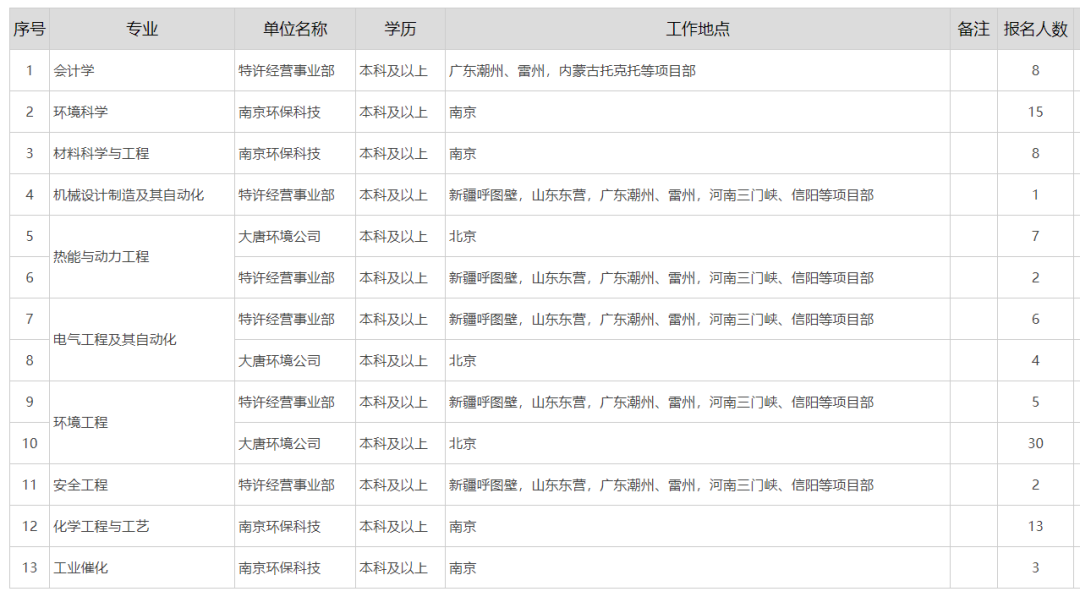Click the 序号 column header

pyautogui.click(x=29, y=29)
